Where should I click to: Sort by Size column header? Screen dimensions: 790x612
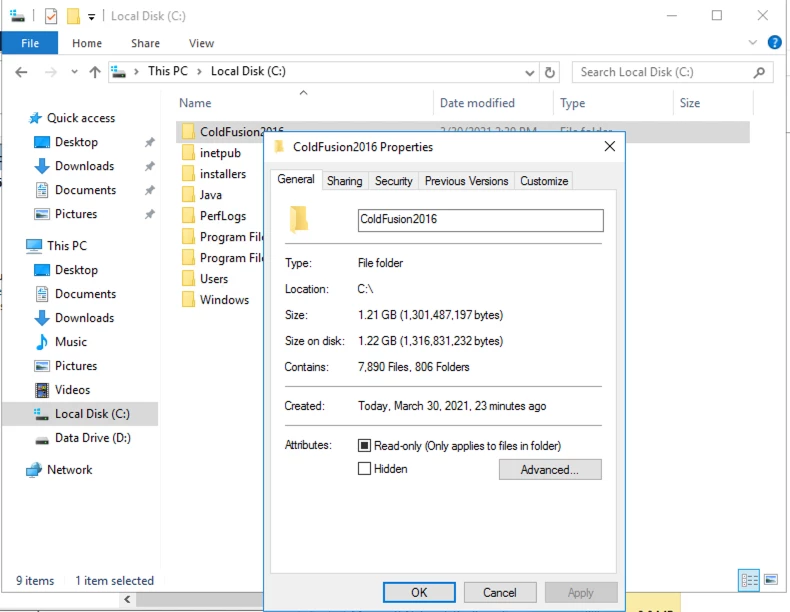point(690,103)
